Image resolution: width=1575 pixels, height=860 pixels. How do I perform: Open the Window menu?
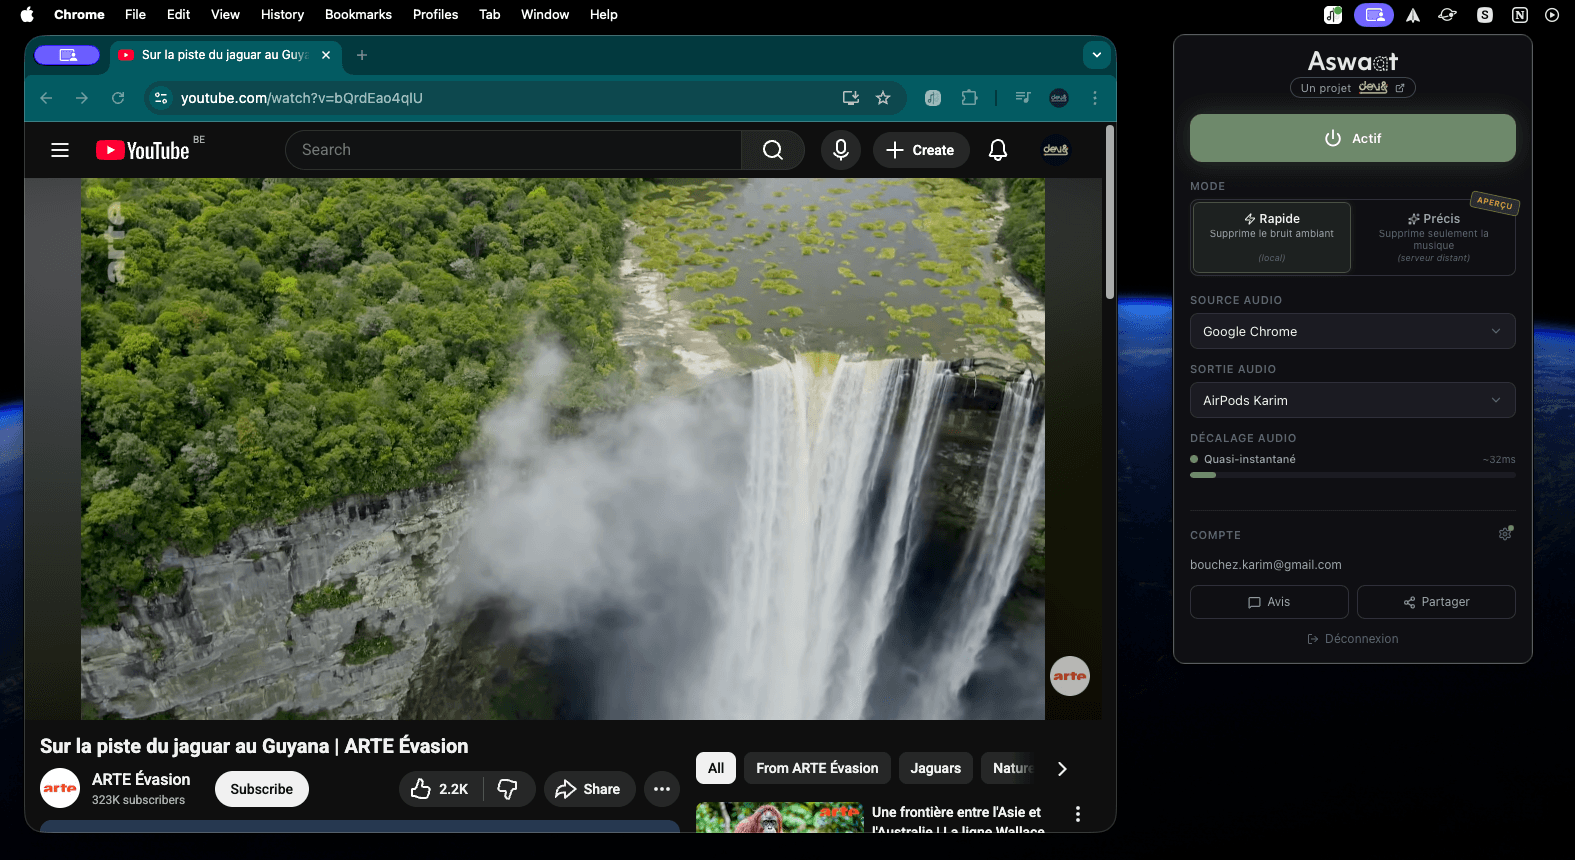coord(545,14)
